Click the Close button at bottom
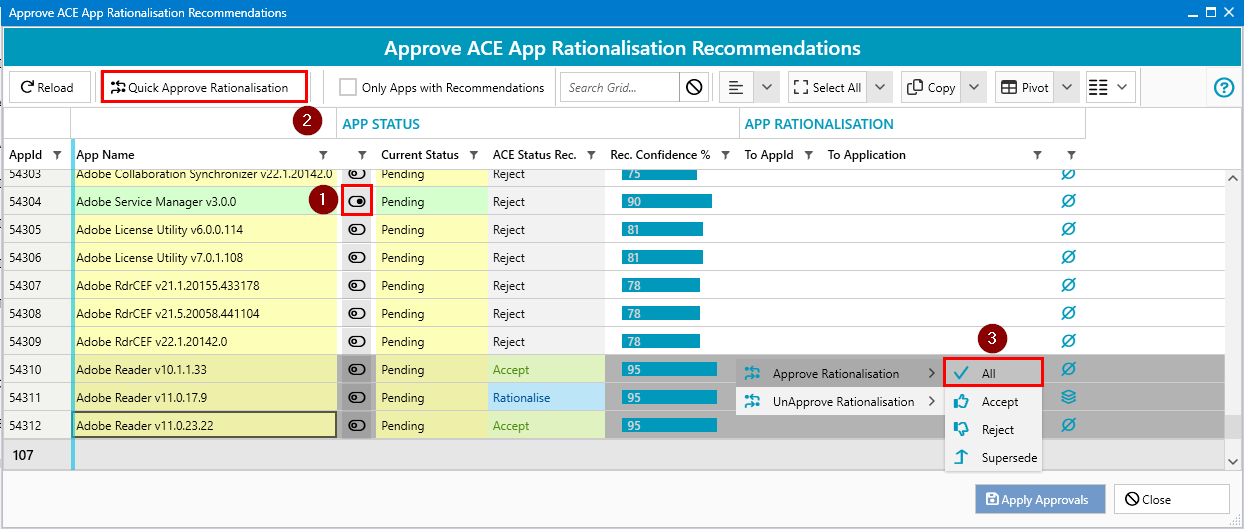 point(1172,499)
